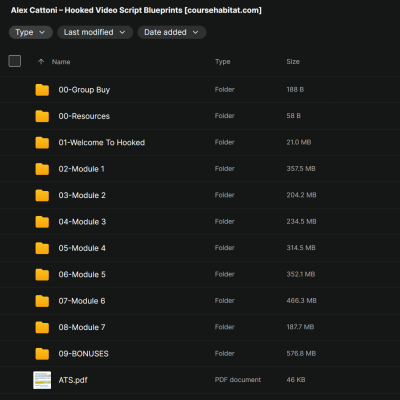Click the sort direction arrow beside Name
The image size is (400, 400).
pyautogui.click(x=41, y=62)
